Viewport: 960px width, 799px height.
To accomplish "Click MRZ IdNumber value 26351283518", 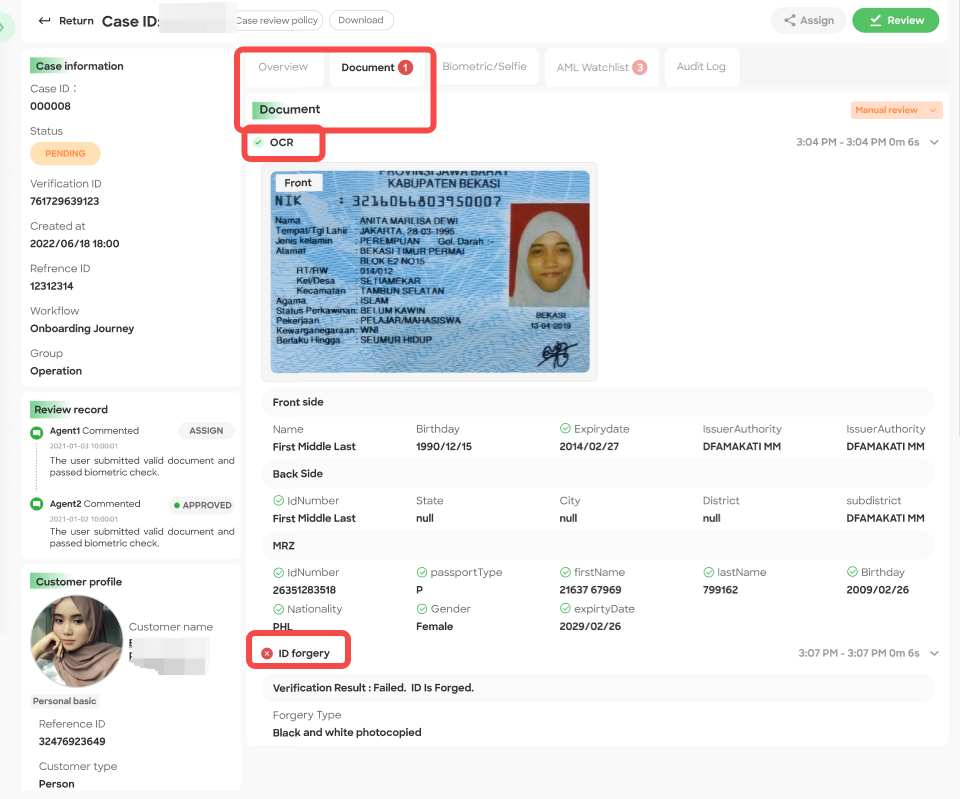I will tap(304, 590).
